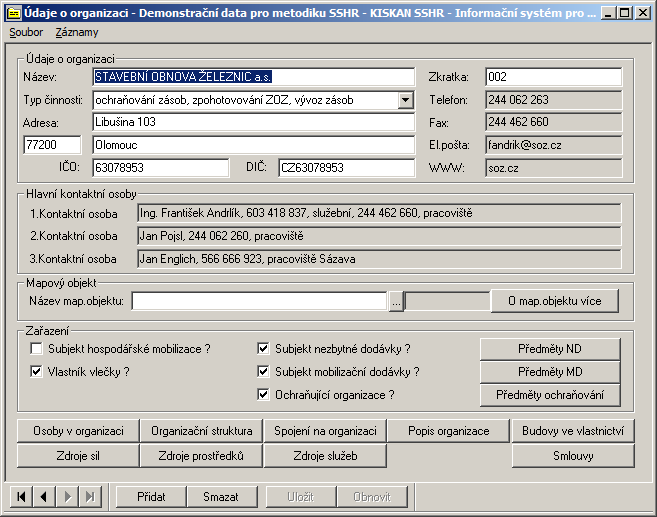Viewport: 657px width, 517px height.
Task: Open Popis organizace
Action: 448,431
